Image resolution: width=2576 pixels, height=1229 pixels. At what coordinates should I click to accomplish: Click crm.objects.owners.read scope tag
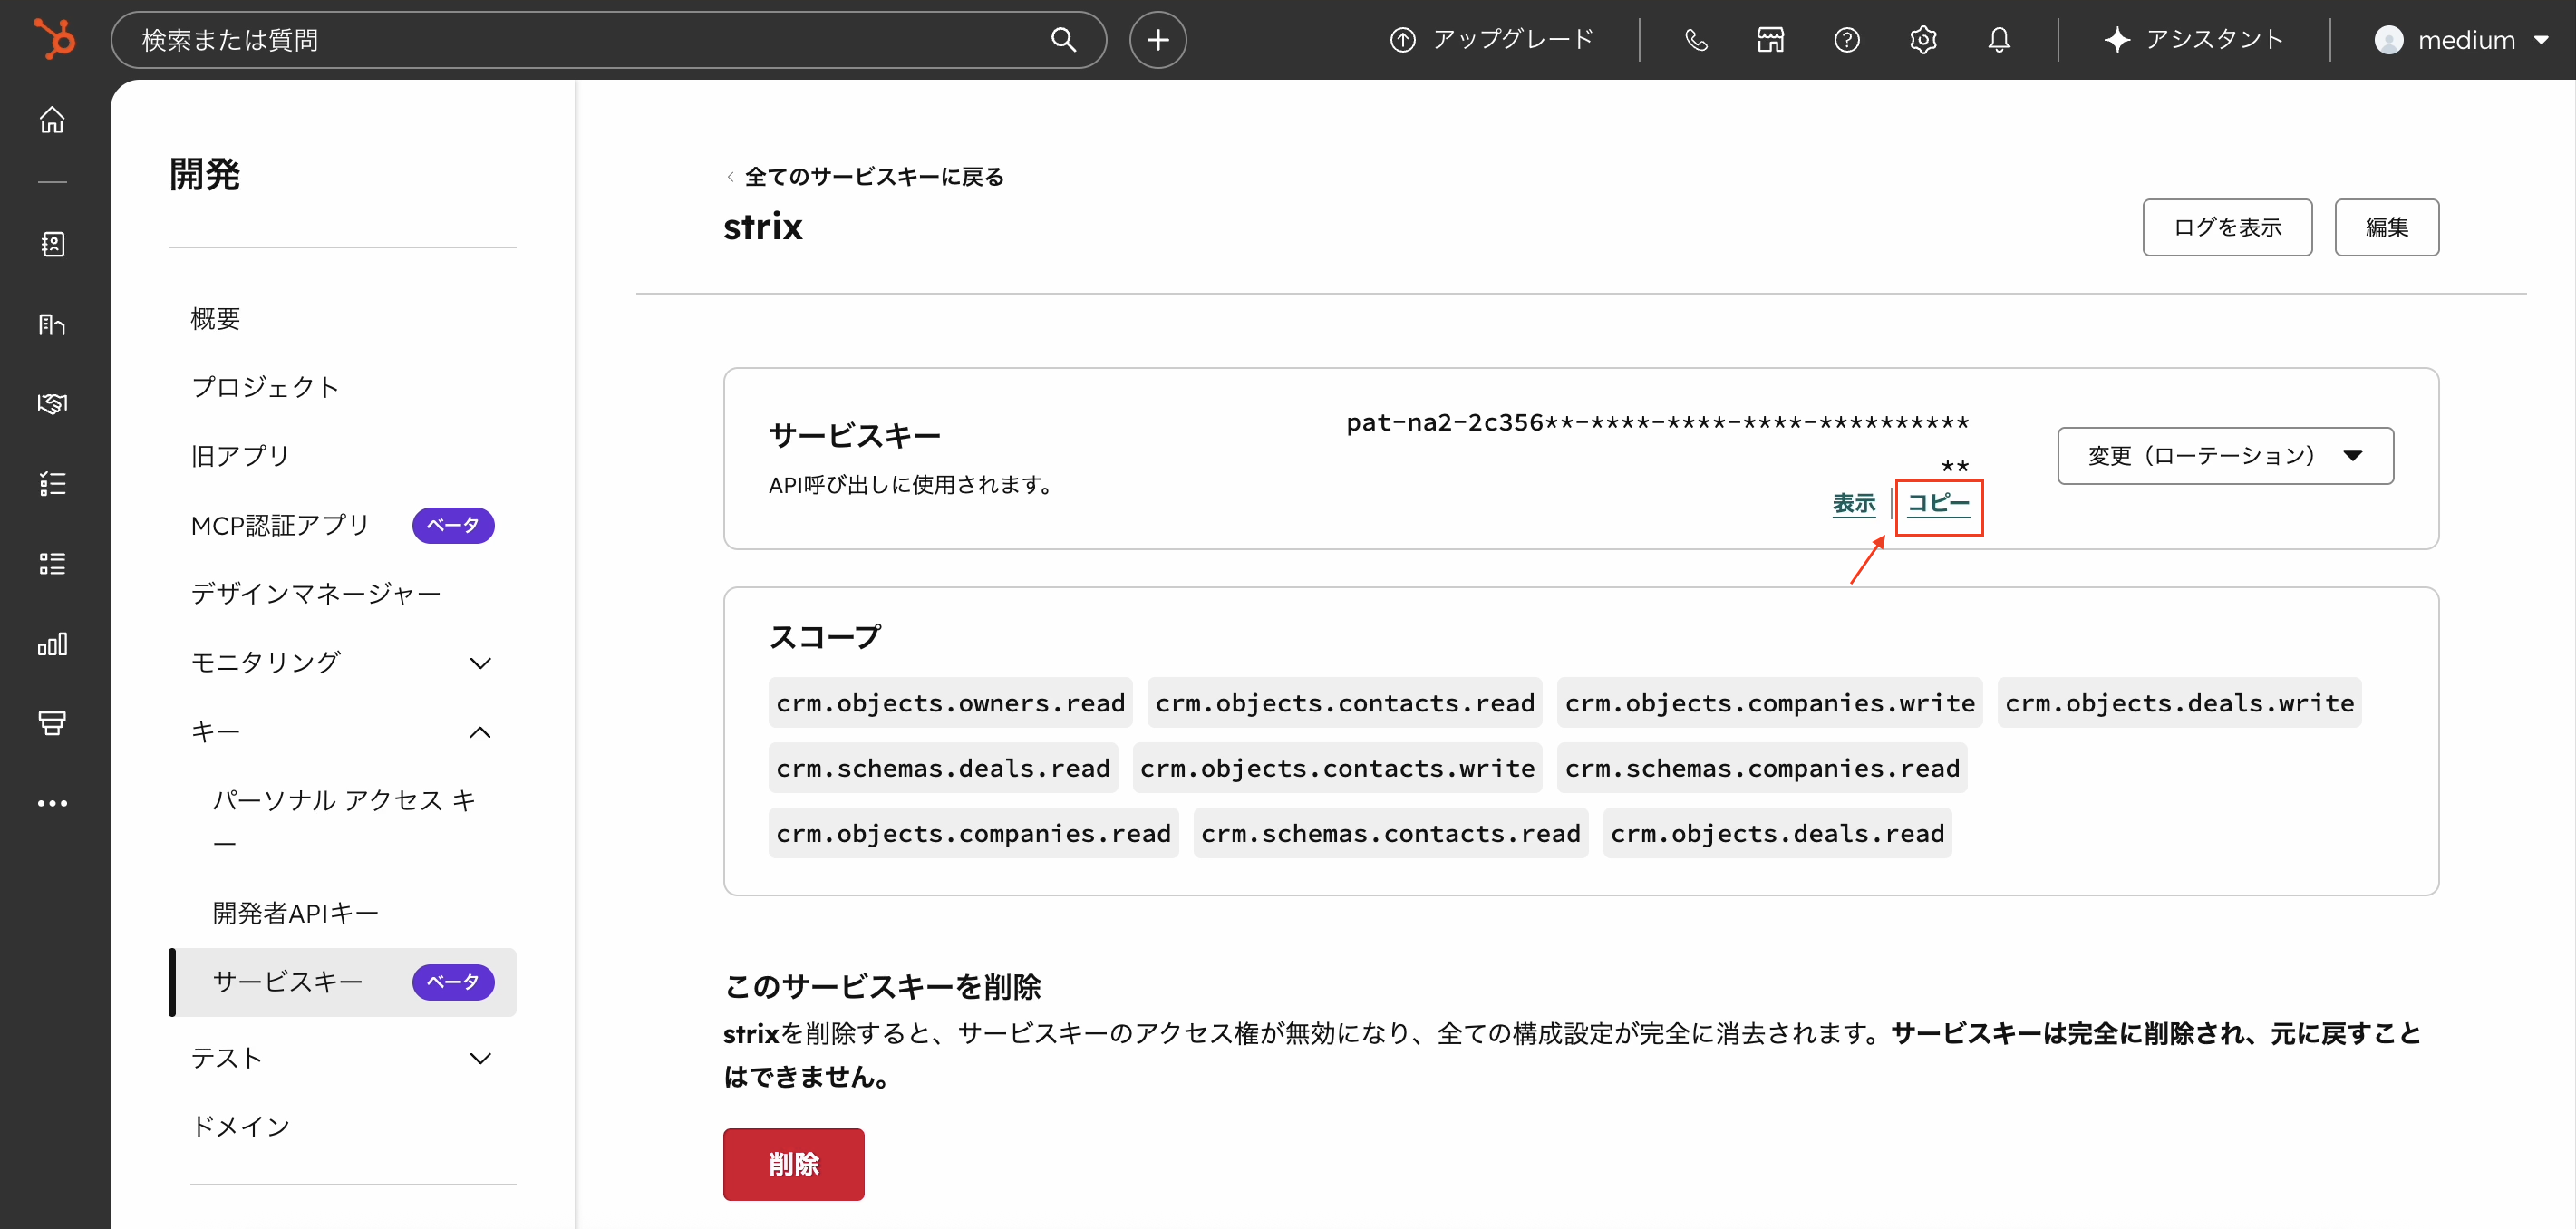[950, 702]
